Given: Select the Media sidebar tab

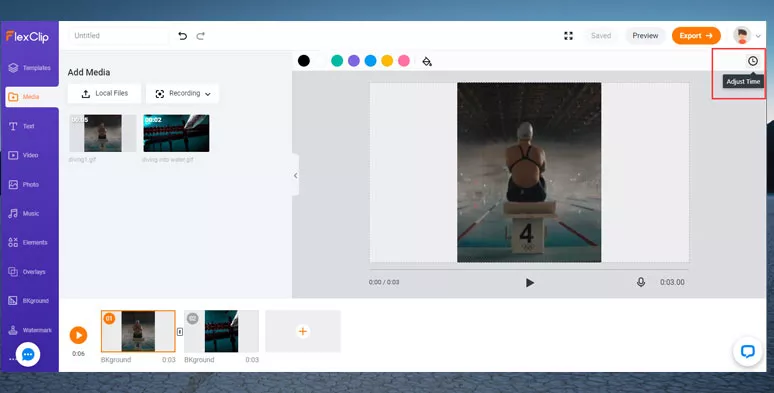Looking at the screenshot, I should point(32,97).
